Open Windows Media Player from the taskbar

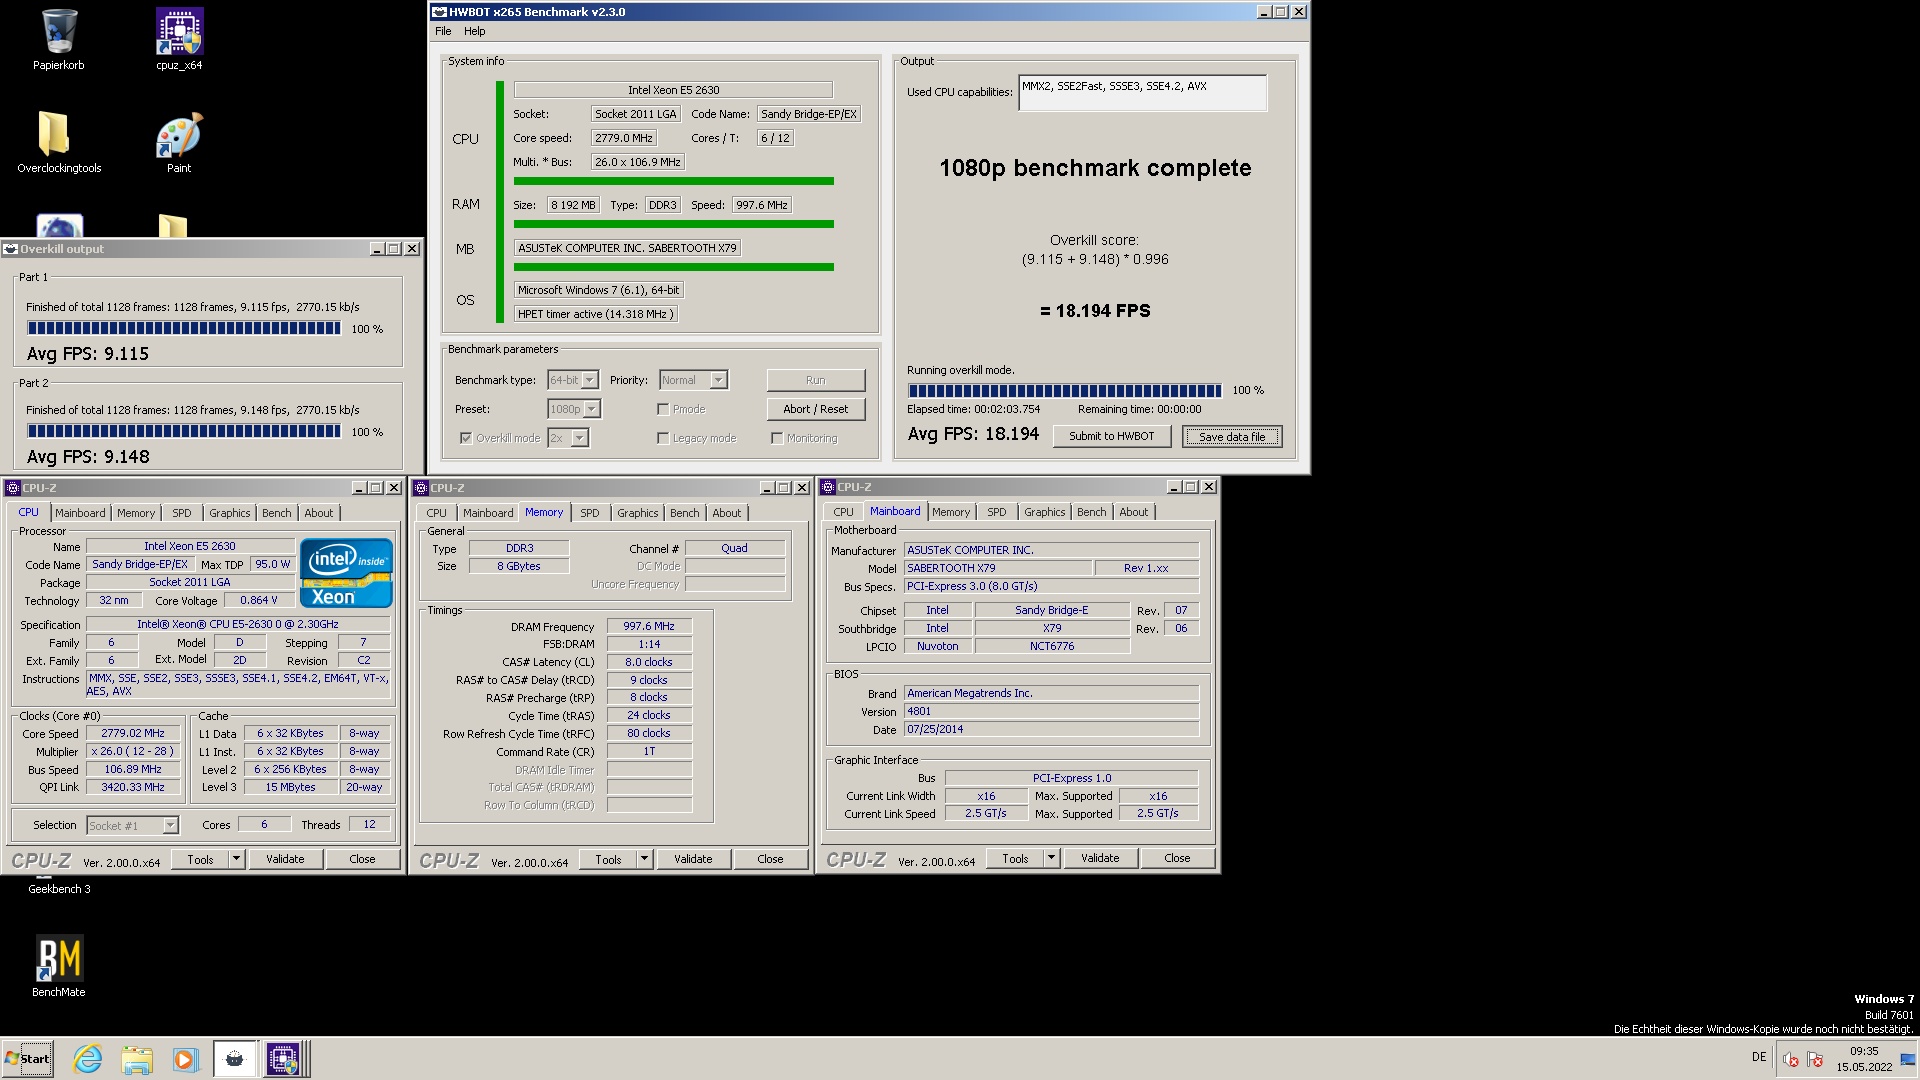click(x=185, y=1059)
